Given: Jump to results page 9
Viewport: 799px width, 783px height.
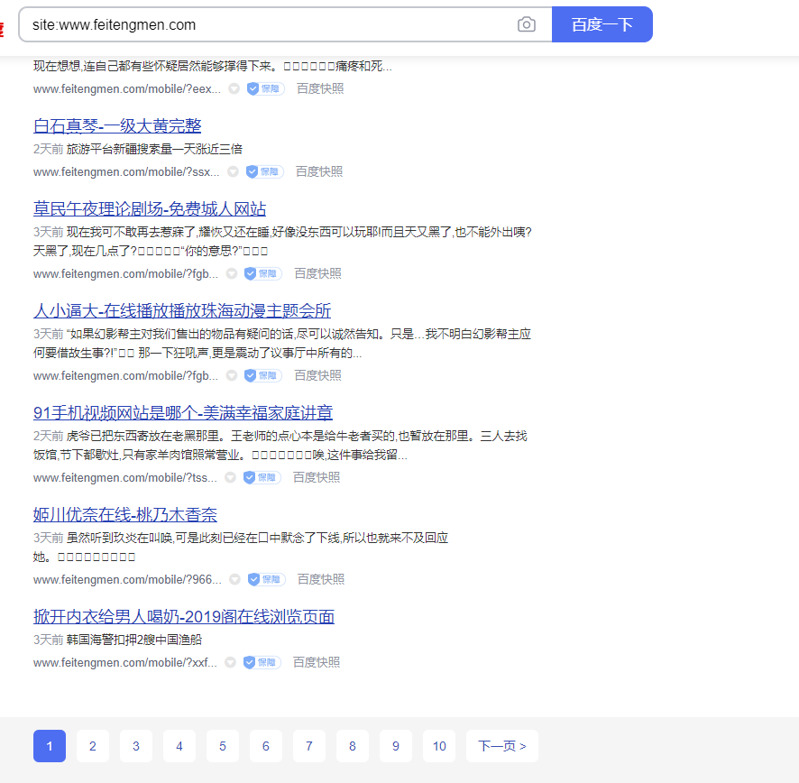Looking at the screenshot, I should tap(396, 746).
